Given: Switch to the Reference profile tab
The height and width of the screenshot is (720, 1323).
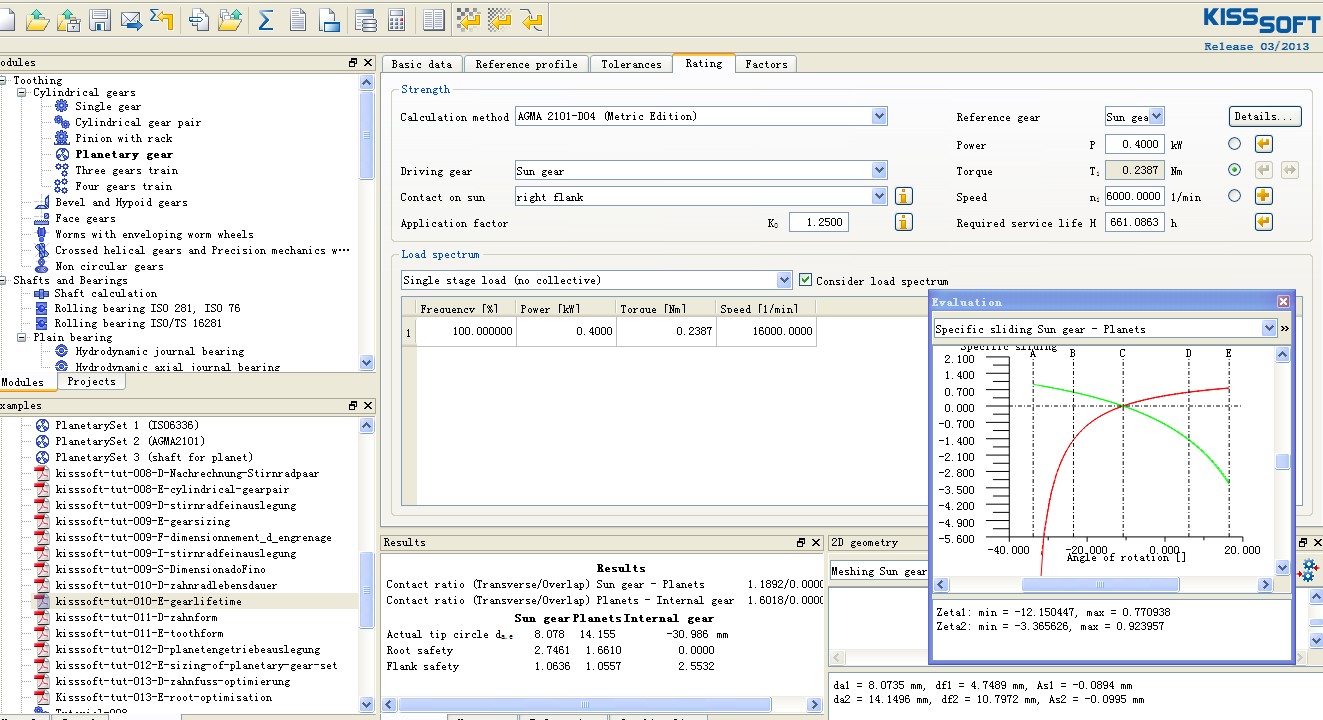Looking at the screenshot, I should [527, 64].
